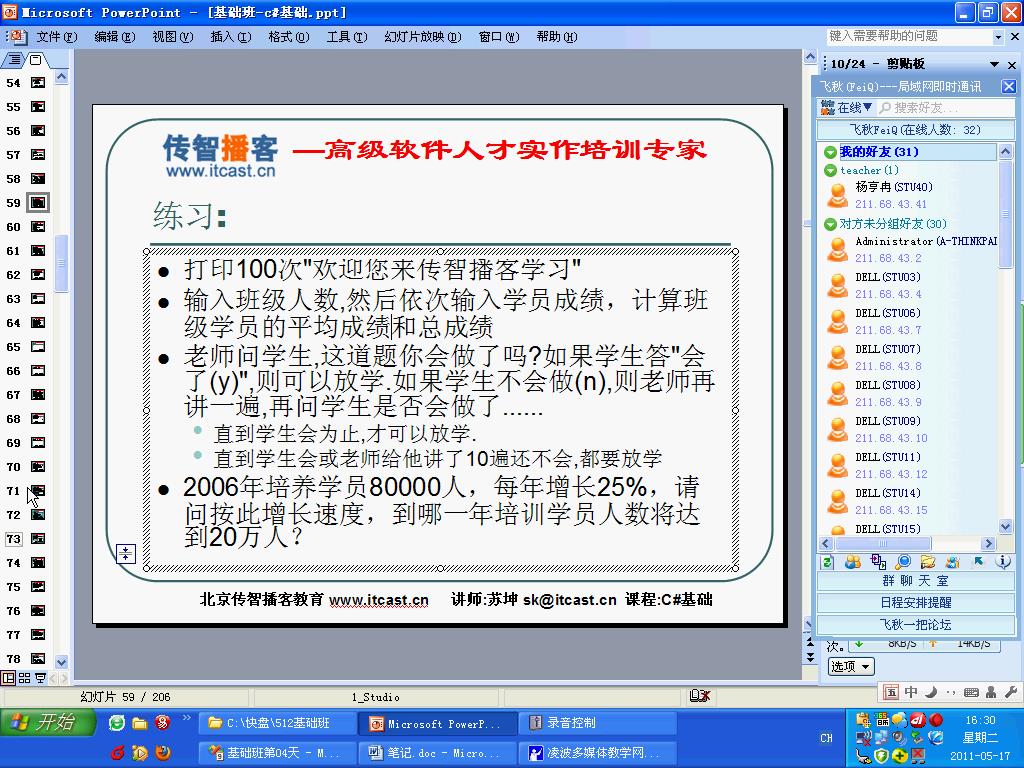The height and width of the screenshot is (768, 1024).
Task: Switch to C:\快盘\512基础班 taskbar window
Action: [x=278, y=723]
